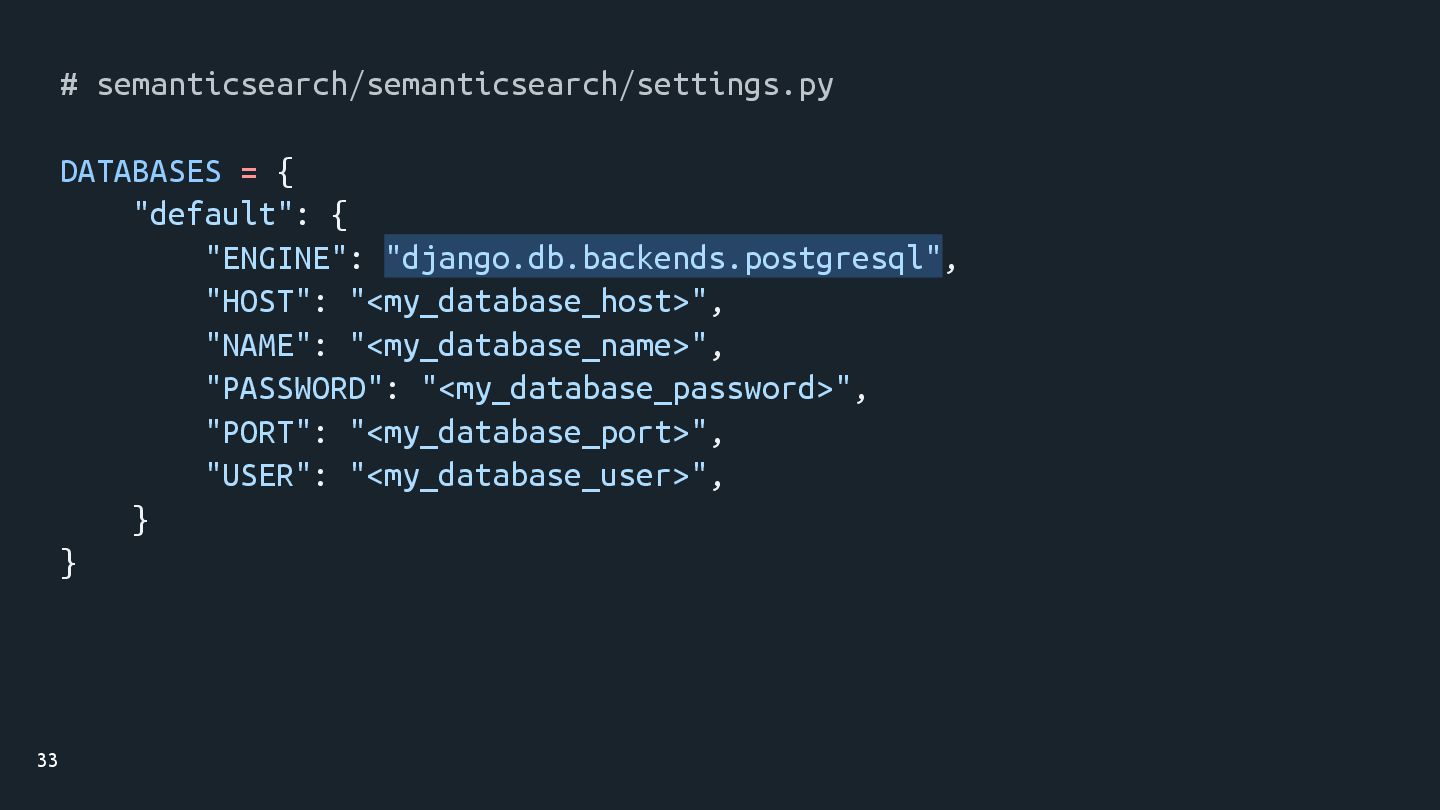Viewport: 1440px width, 810px height.
Task: Click the indented inner closing brace
Action: 140,520
